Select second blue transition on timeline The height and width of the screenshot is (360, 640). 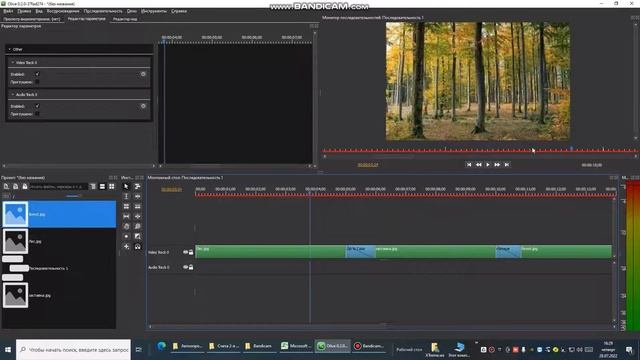click(x=508, y=251)
